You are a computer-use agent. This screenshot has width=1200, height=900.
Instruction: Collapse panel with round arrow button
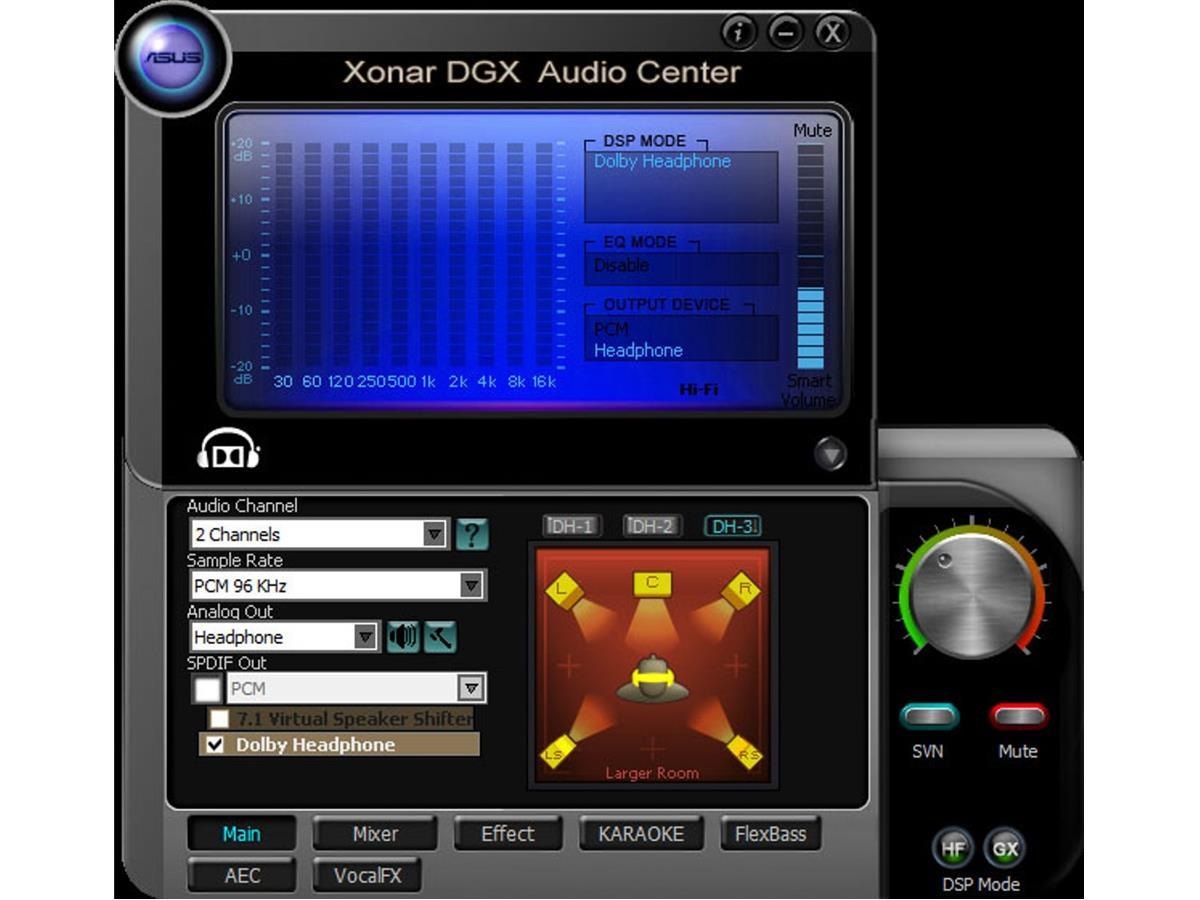(x=829, y=454)
